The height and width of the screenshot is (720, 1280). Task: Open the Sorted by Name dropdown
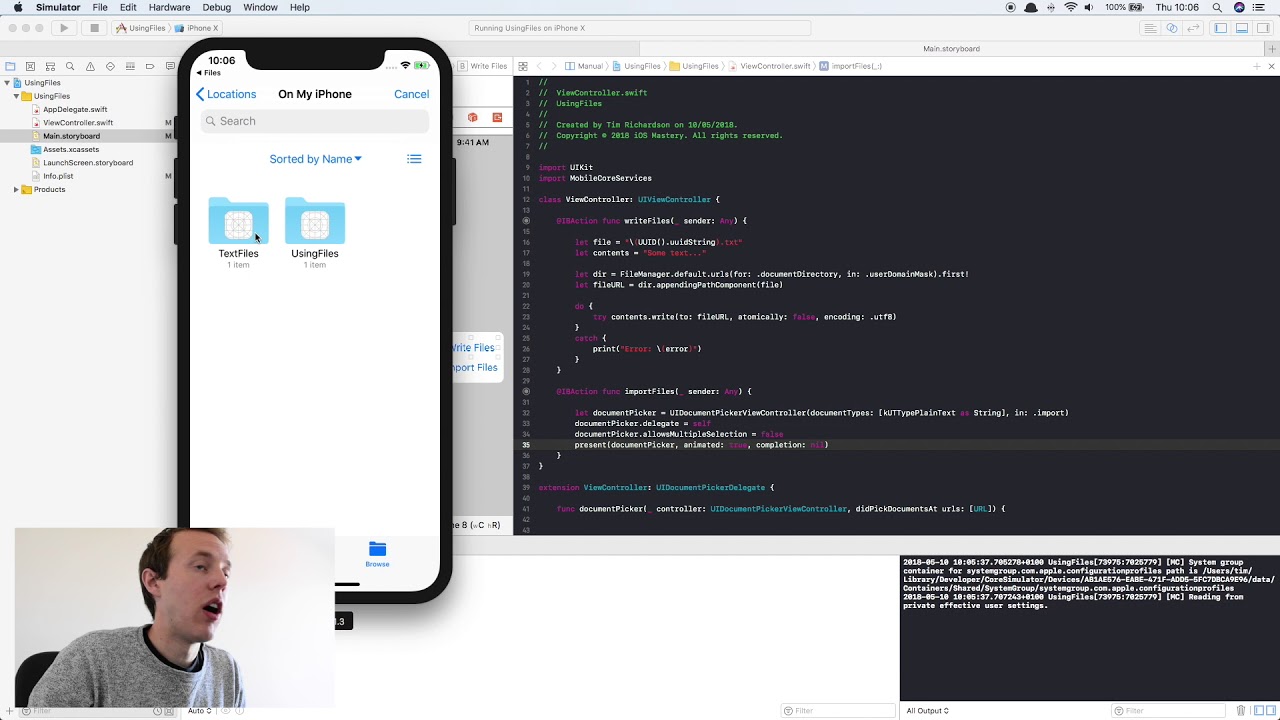coord(315,159)
